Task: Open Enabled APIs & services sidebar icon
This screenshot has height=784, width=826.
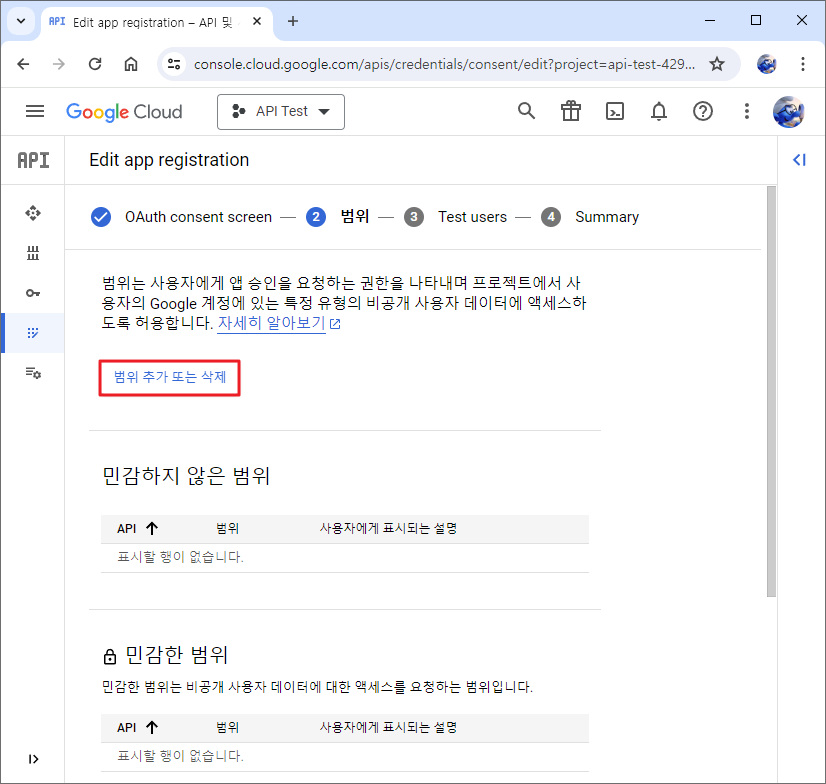Action: click(33, 213)
